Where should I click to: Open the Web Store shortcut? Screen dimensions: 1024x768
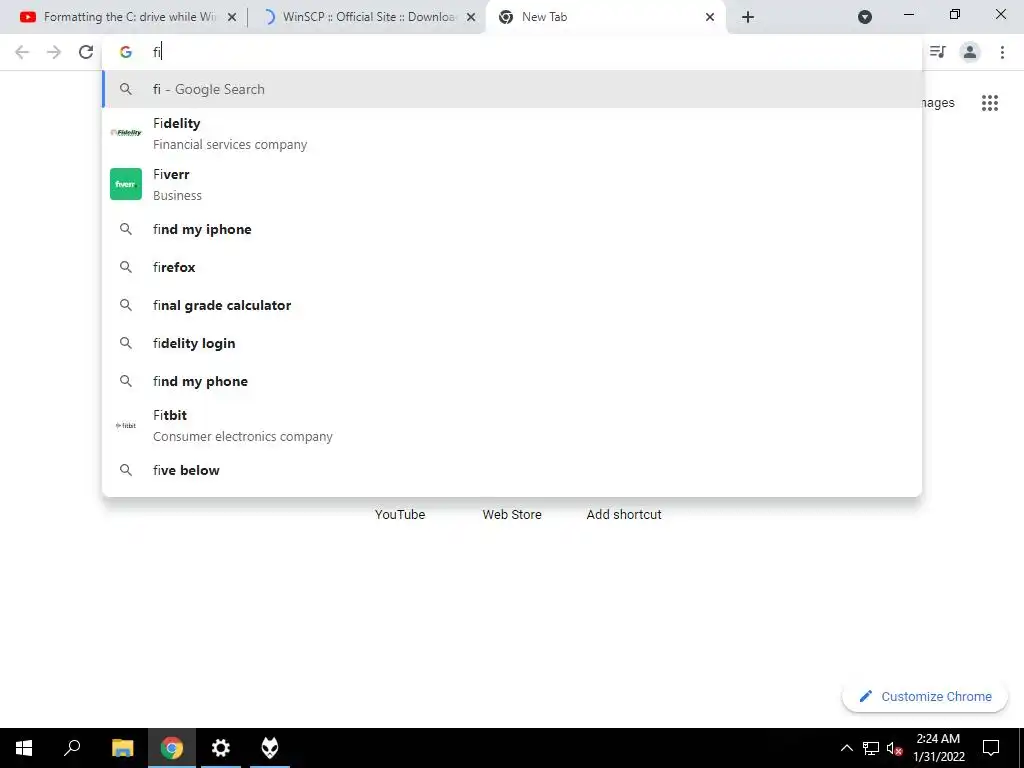pos(512,515)
